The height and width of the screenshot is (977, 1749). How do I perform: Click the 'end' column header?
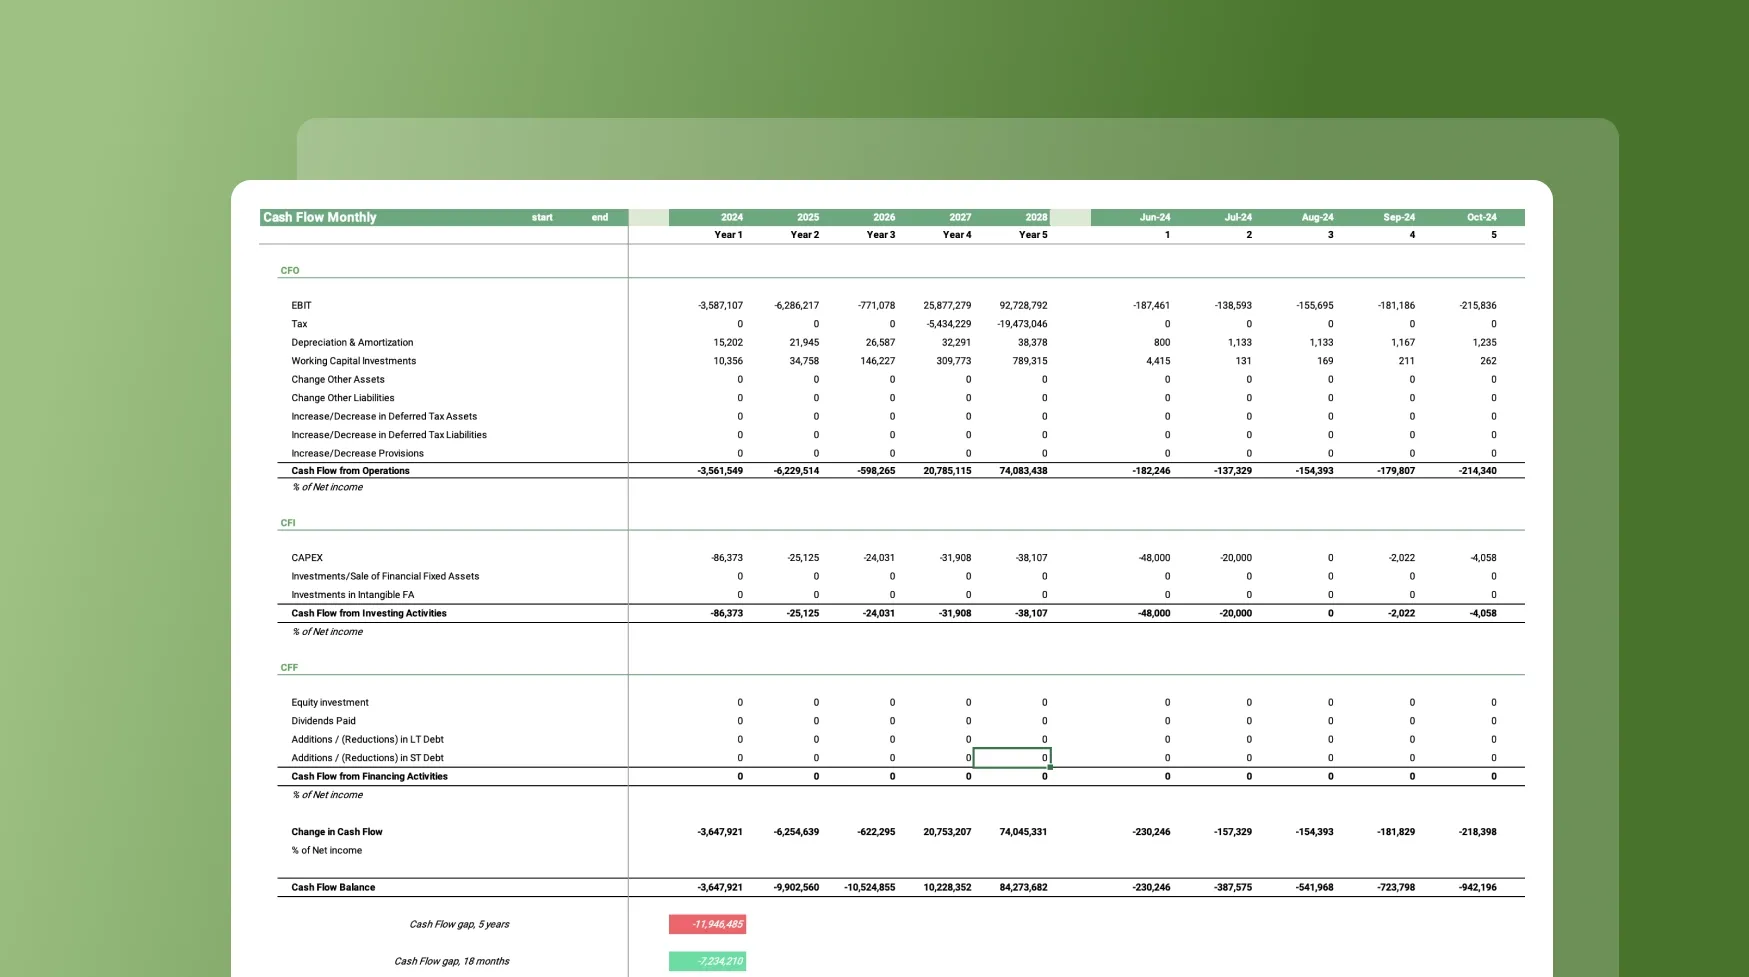pyautogui.click(x=599, y=217)
